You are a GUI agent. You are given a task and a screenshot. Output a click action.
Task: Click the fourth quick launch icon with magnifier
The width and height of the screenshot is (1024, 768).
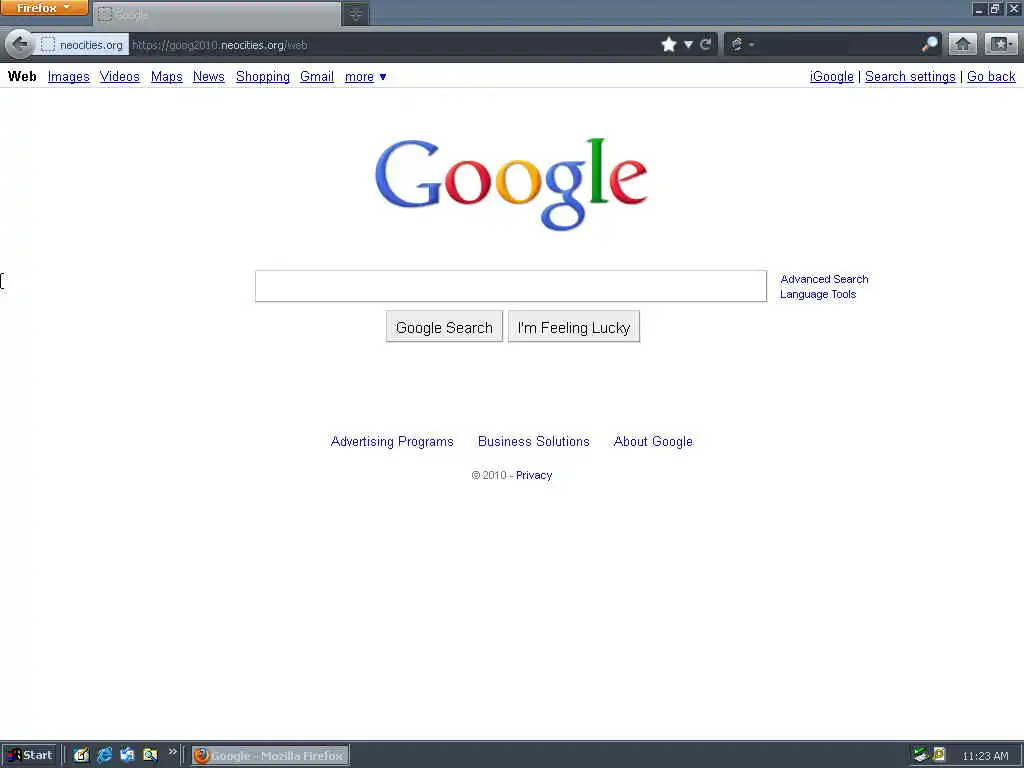(150, 755)
